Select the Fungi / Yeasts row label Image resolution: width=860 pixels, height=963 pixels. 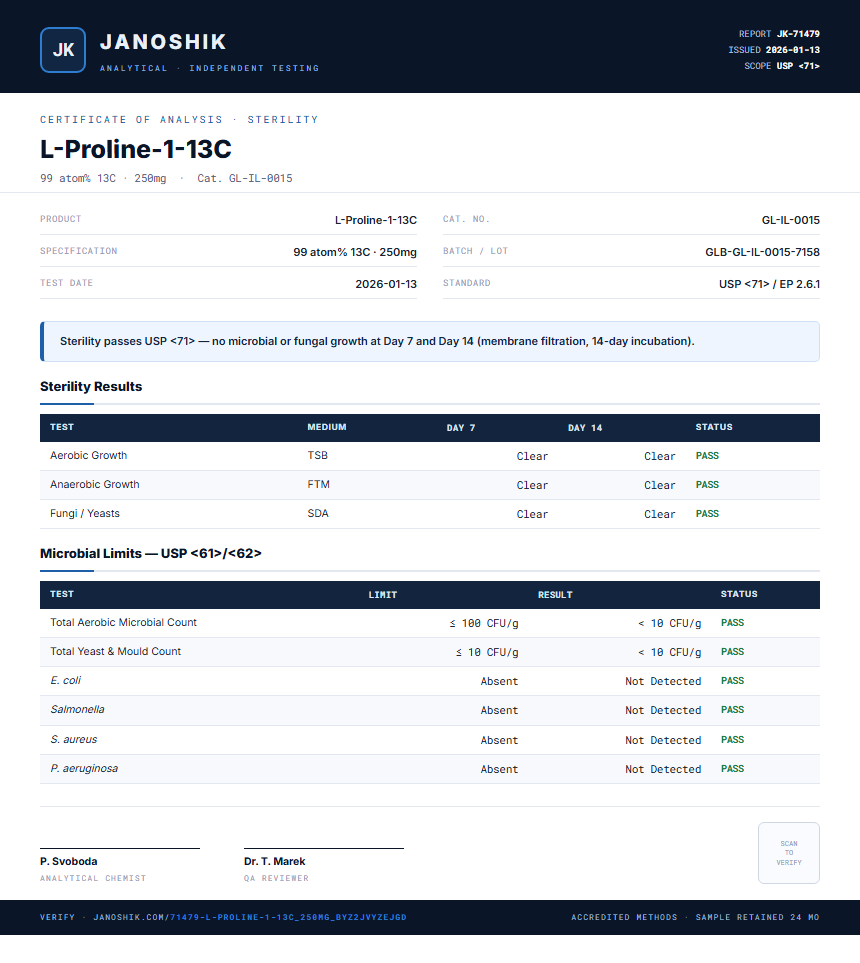click(85, 513)
